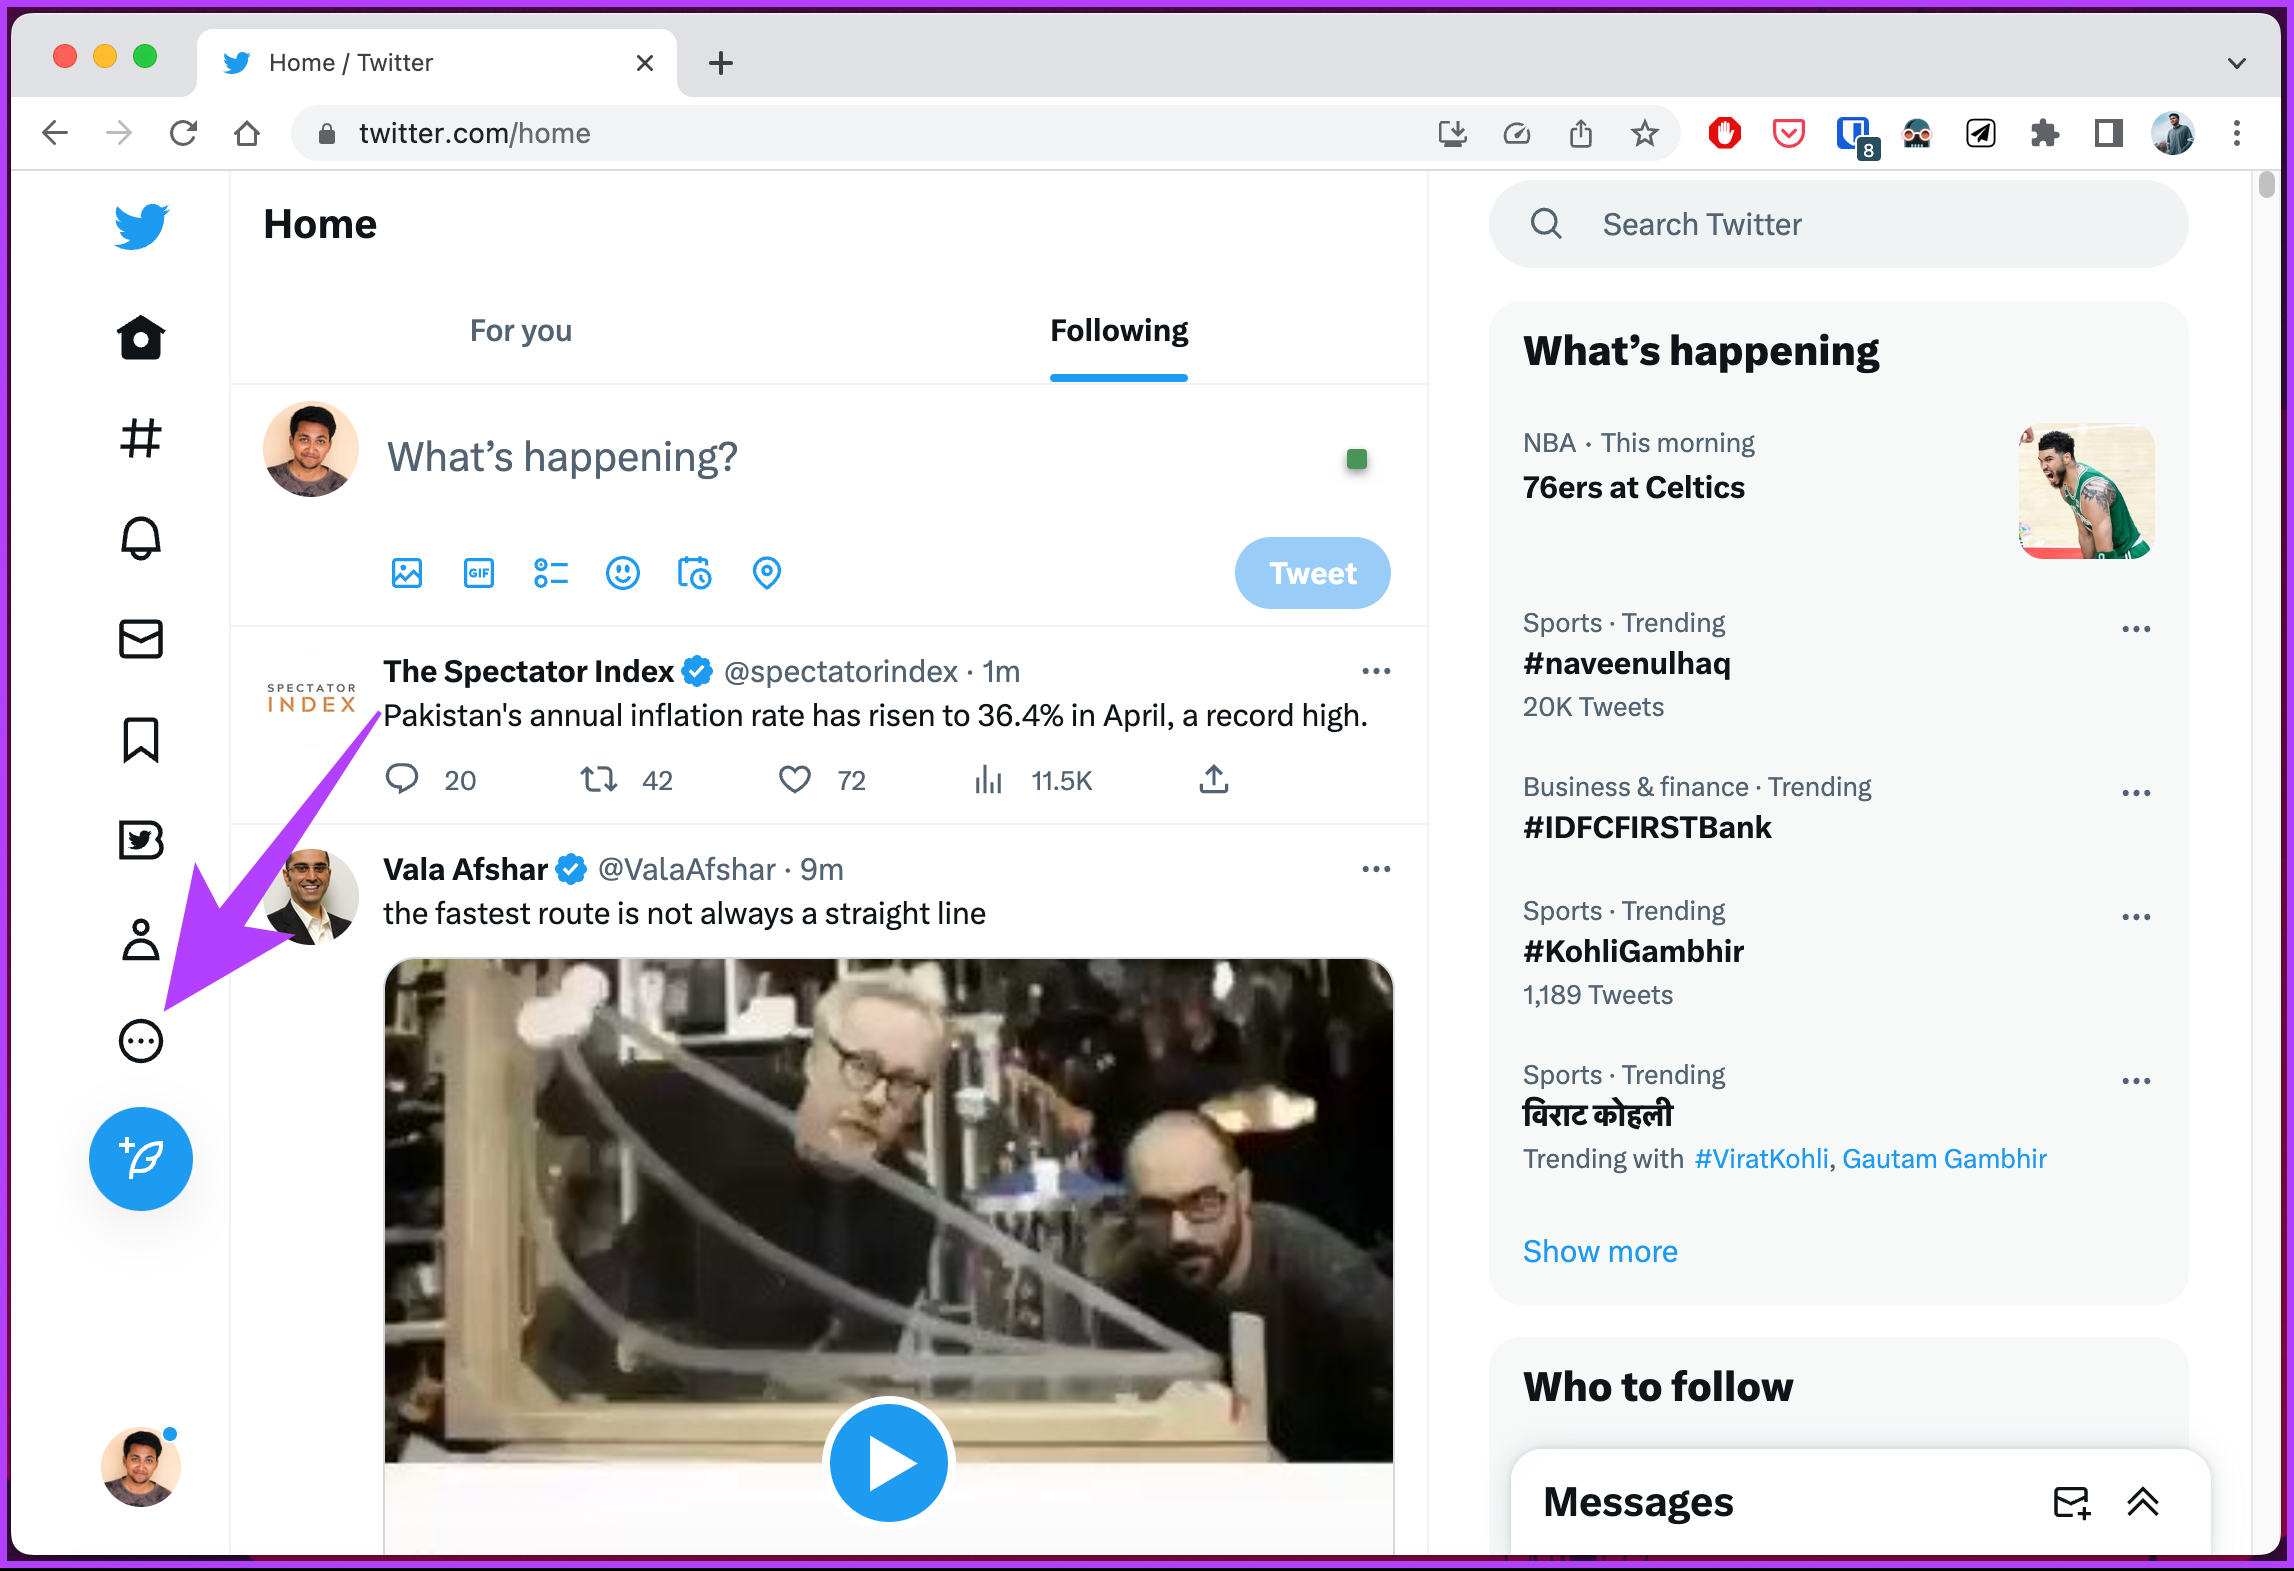
Task: Open the Gautam Gambhir trend link
Action: [x=1944, y=1158]
